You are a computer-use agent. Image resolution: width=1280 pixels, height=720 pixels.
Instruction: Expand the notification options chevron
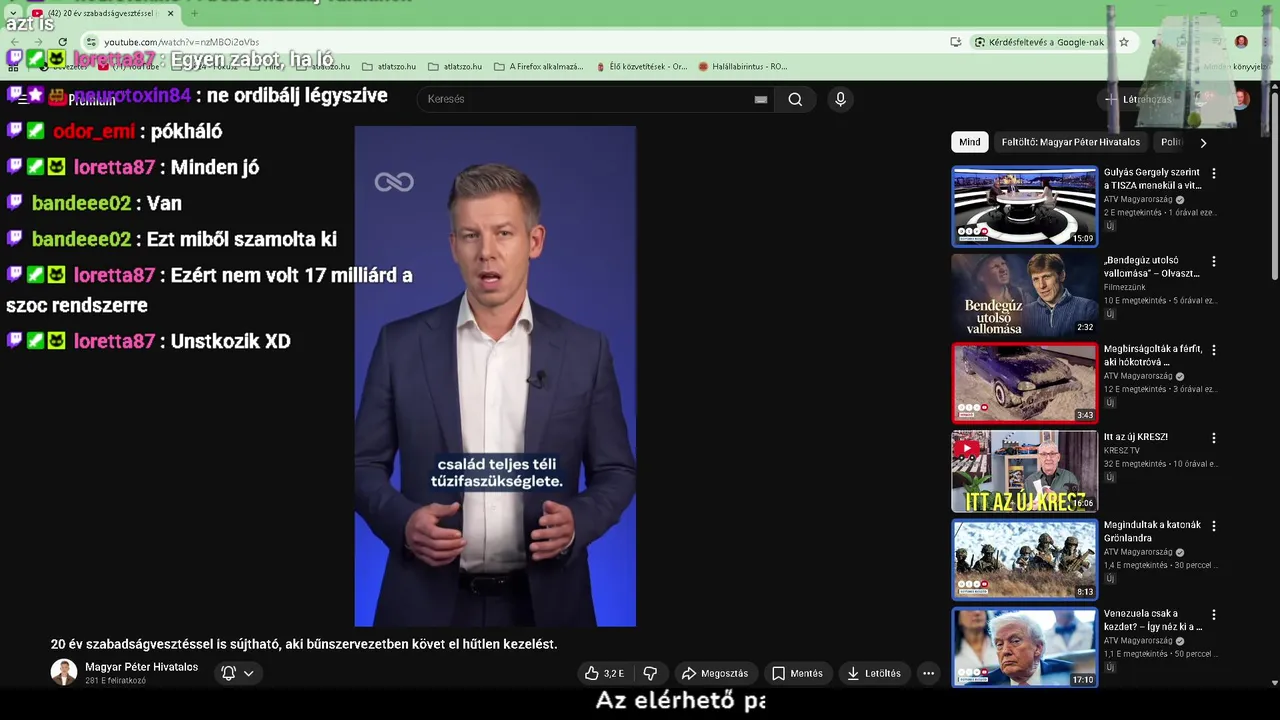(249, 673)
